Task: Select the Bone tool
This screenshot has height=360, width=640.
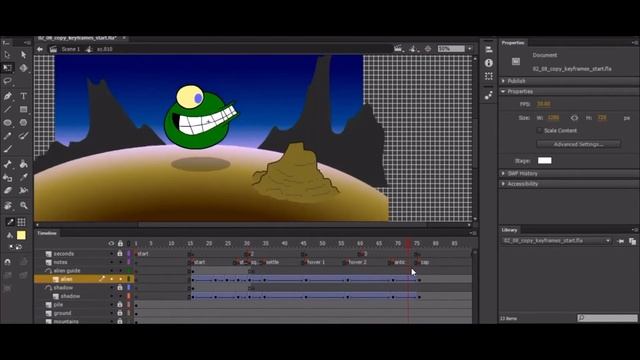Action: 7,164
